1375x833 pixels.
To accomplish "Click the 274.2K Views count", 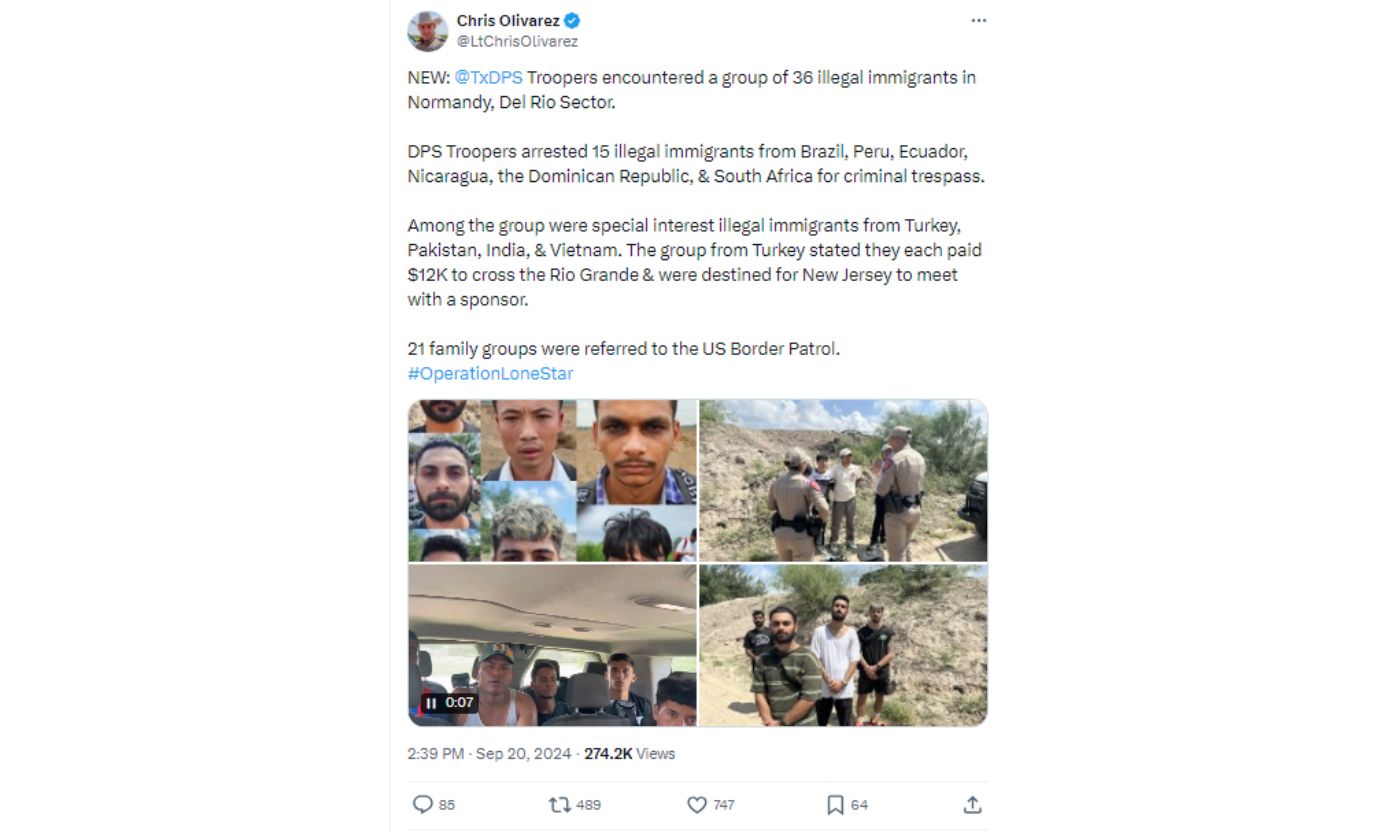I will tap(630, 754).
